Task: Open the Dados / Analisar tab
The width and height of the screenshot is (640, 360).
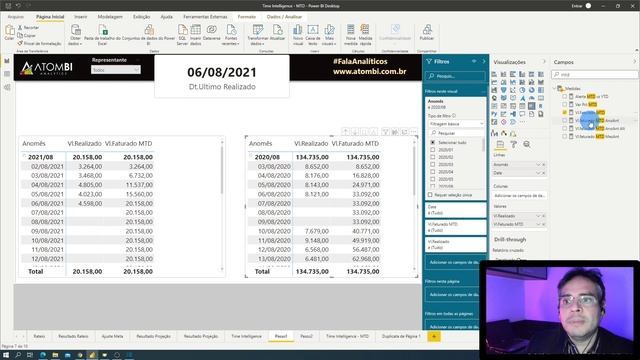Action: [284, 17]
